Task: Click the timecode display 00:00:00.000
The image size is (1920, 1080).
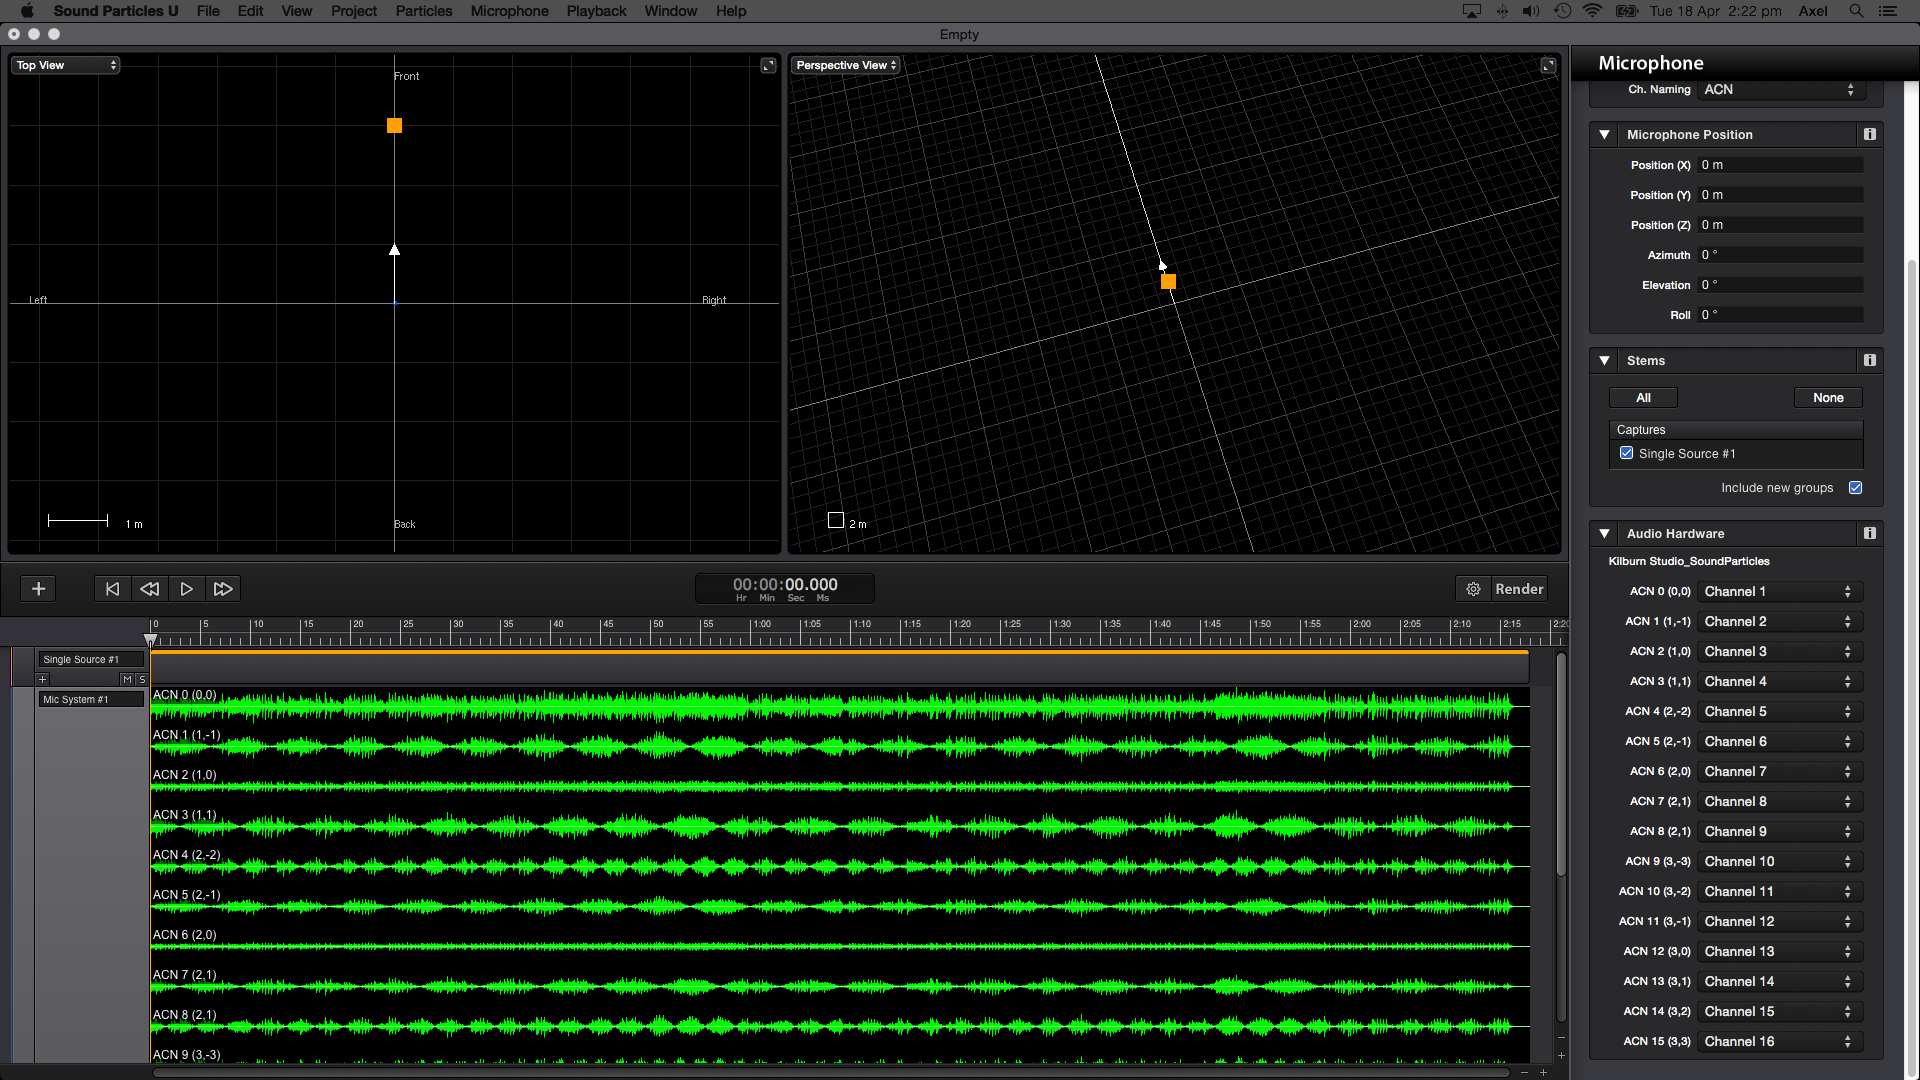Action: click(x=785, y=588)
